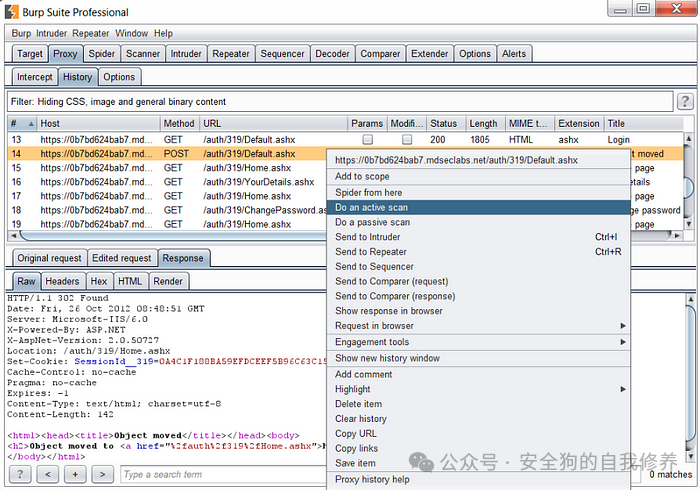
Task: Go to next search match arrow button
Action: click(x=103, y=474)
